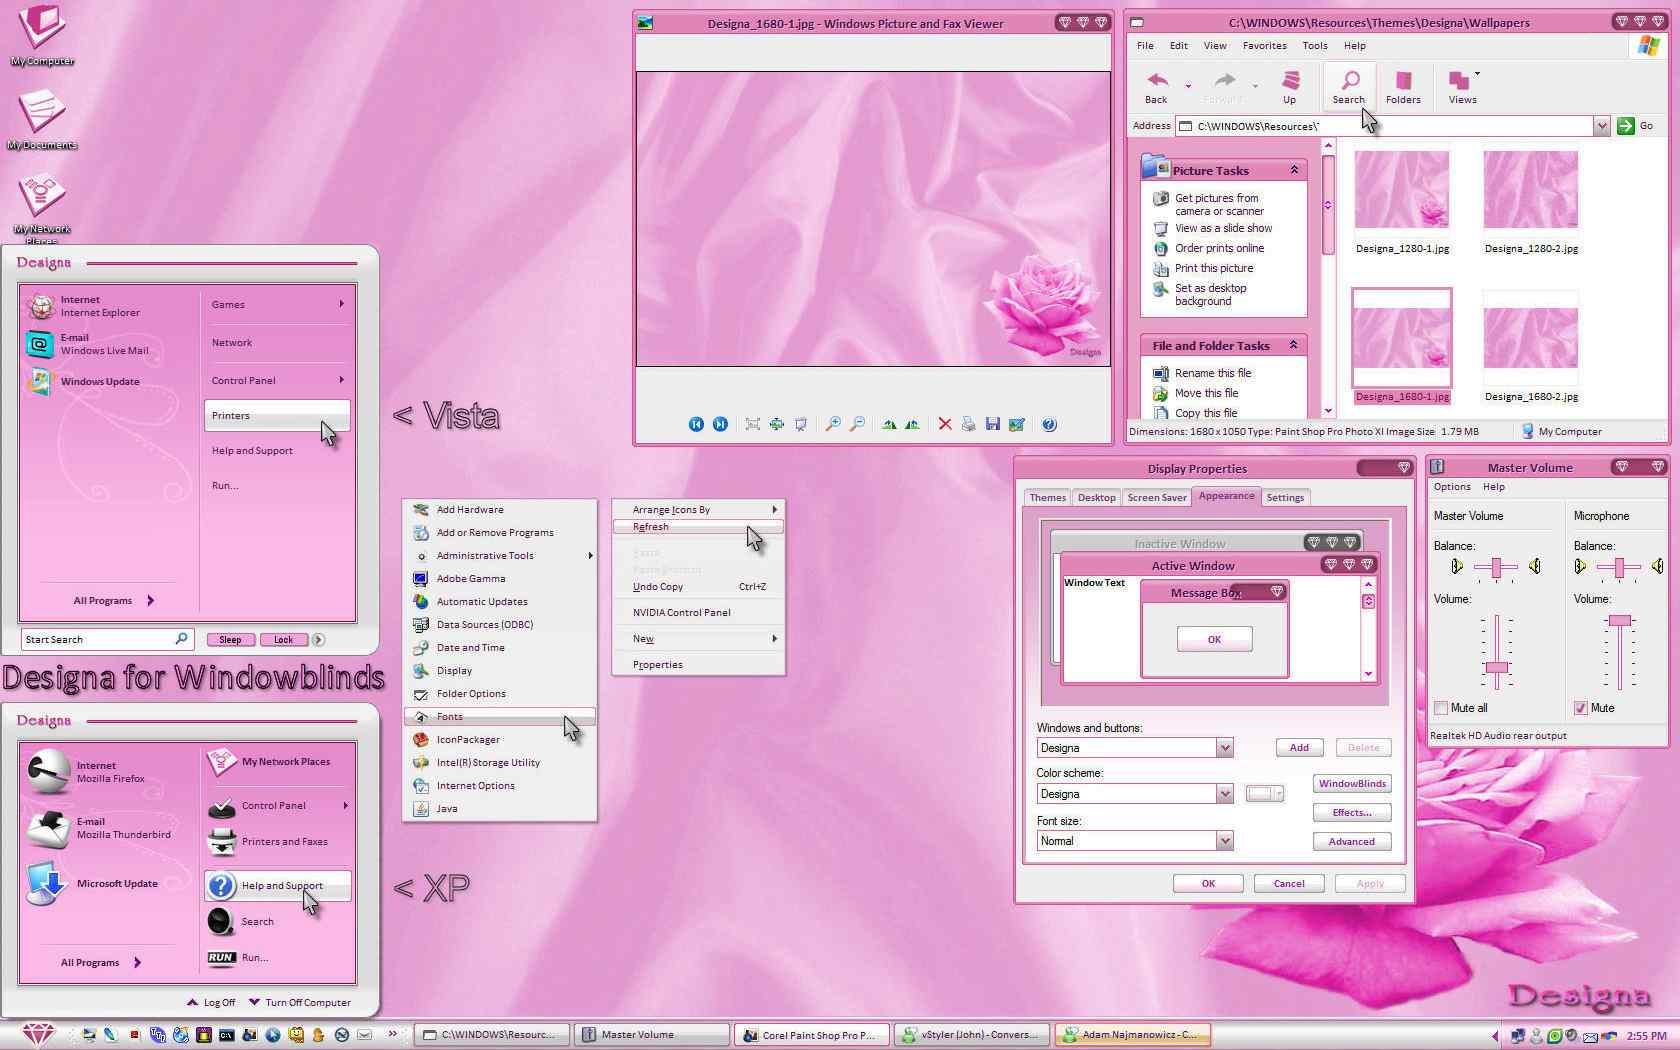Click diamond Start button on taskbar

[37, 1035]
